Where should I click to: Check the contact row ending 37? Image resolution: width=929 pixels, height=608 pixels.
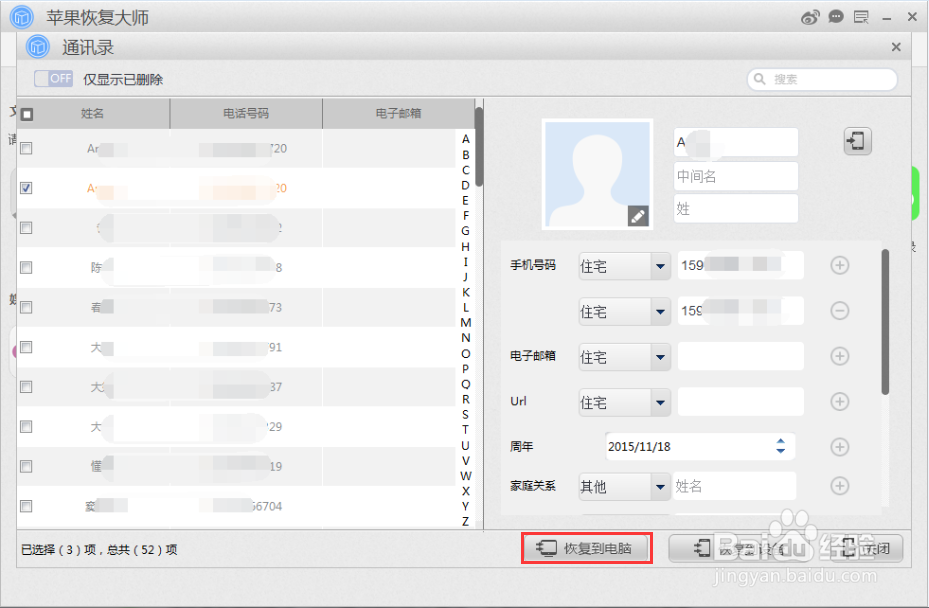tap(26, 386)
